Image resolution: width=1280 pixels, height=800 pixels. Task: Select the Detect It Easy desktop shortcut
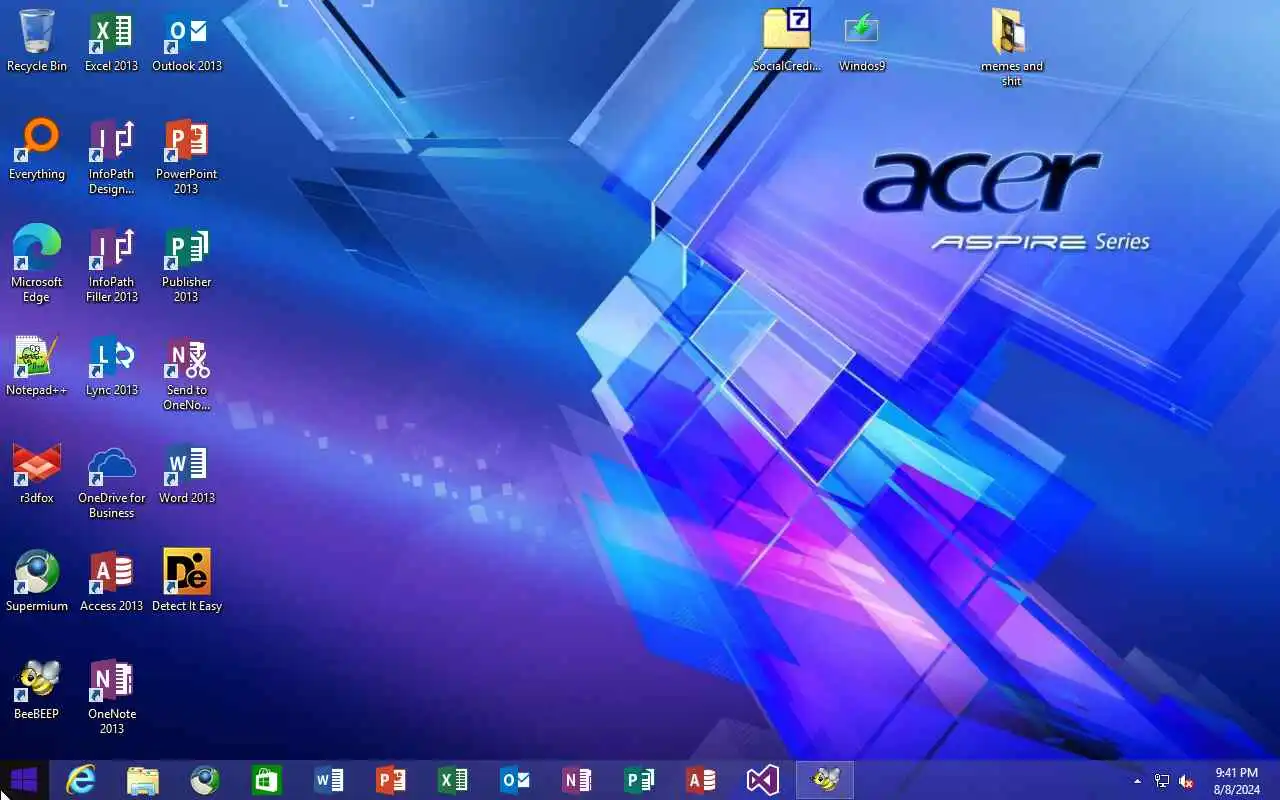(187, 581)
